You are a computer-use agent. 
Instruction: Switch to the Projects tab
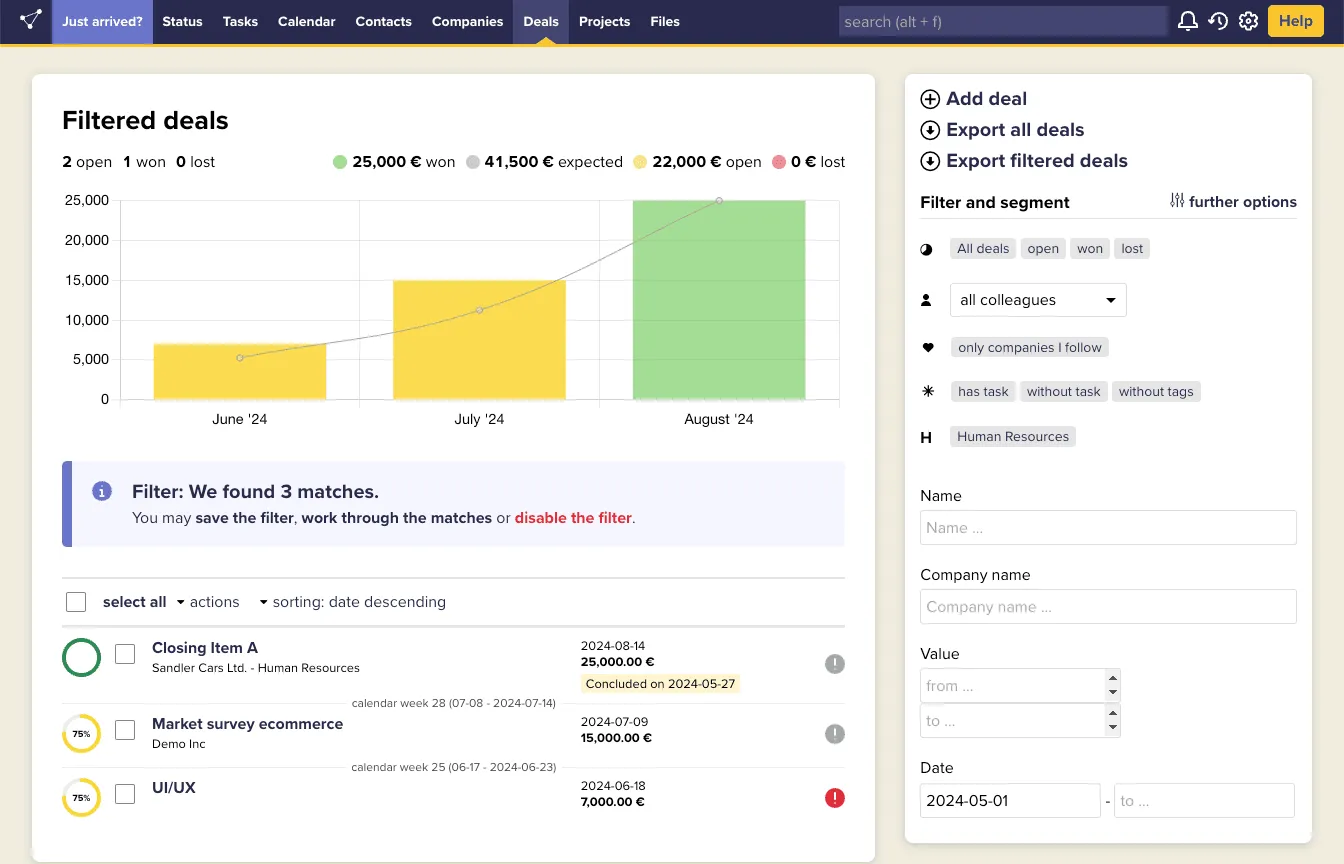click(604, 21)
